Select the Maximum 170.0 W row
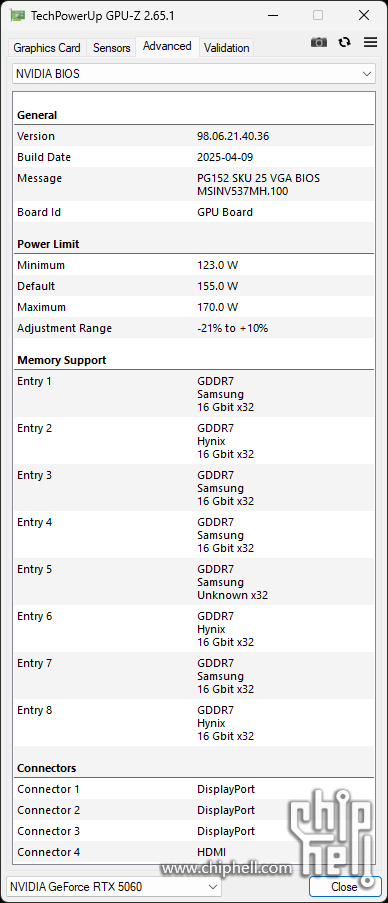 (194, 307)
